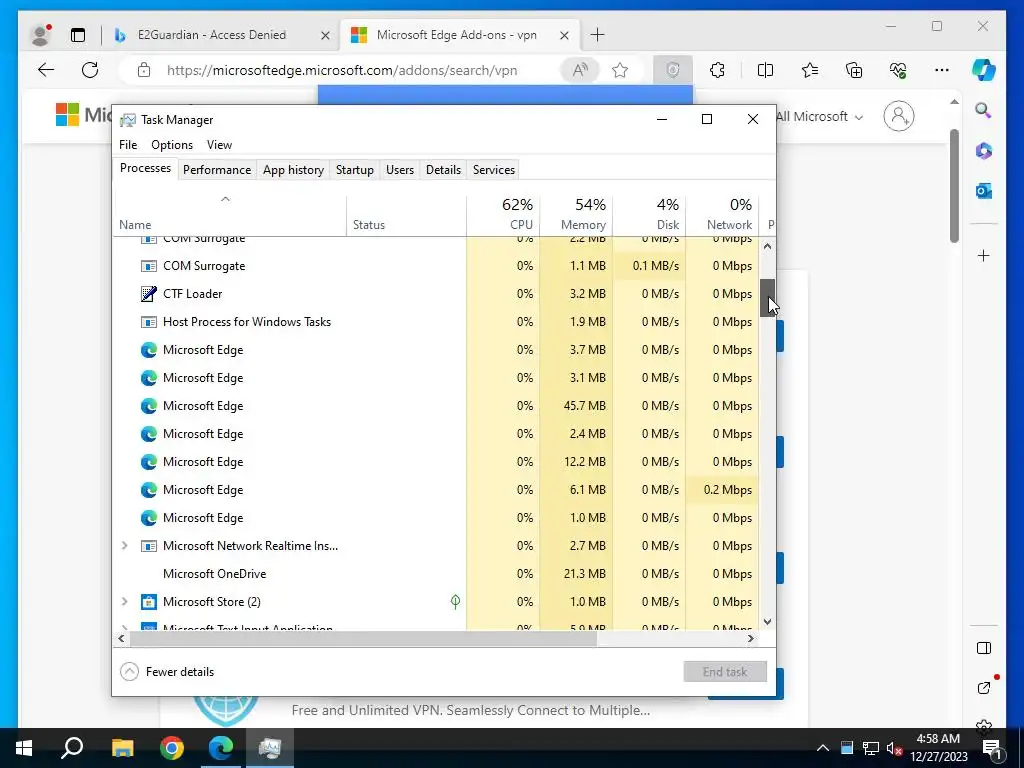Click the End task button
The height and width of the screenshot is (768, 1024).
coord(725,671)
